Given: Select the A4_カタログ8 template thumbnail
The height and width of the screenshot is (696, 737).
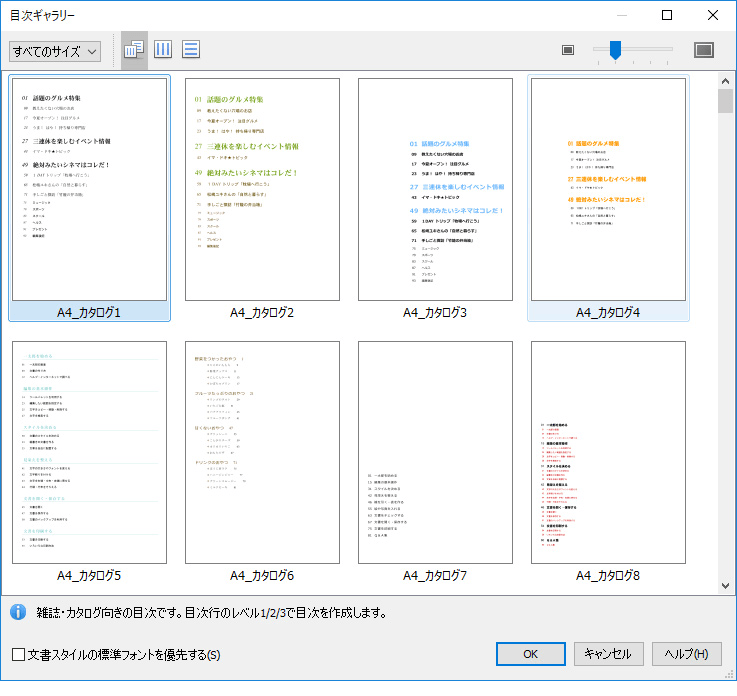Looking at the screenshot, I should [x=608, y=453].
